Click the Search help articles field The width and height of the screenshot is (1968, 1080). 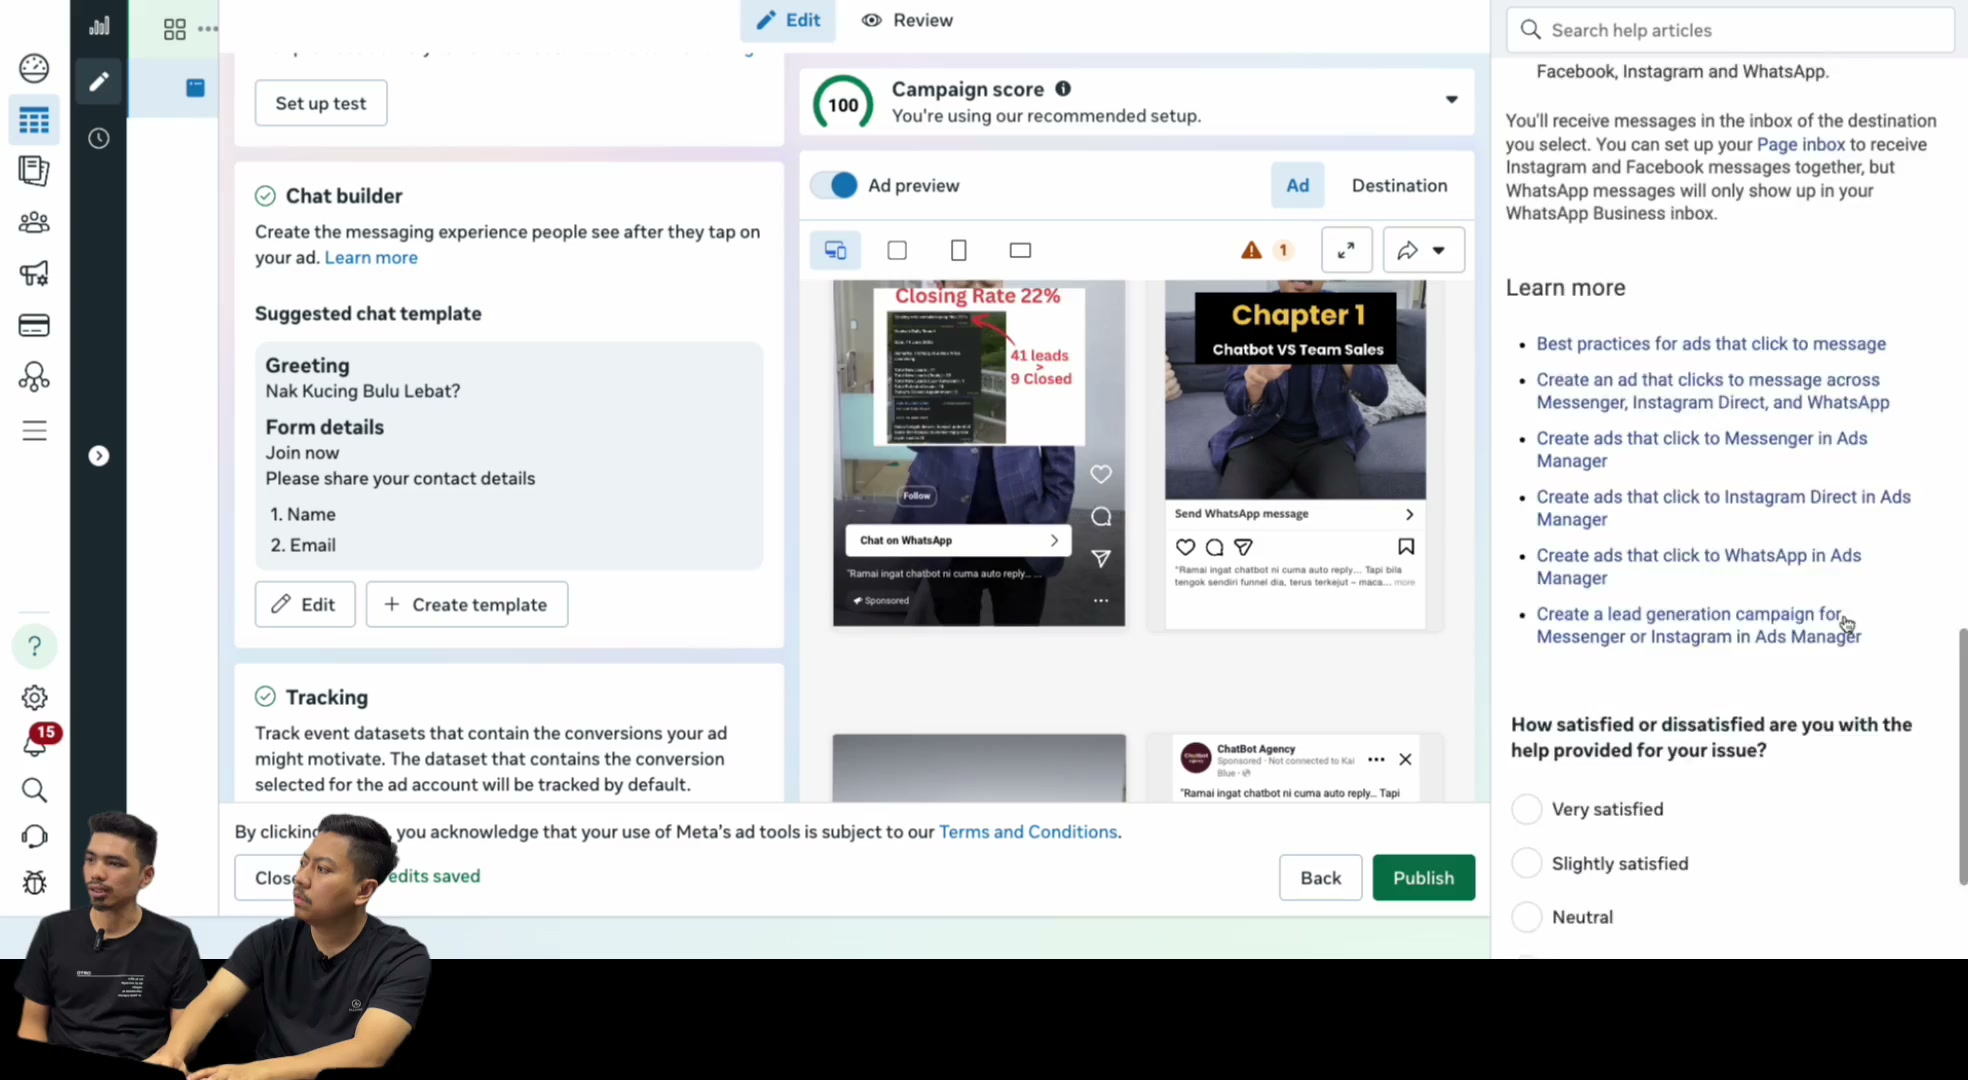1730,30
